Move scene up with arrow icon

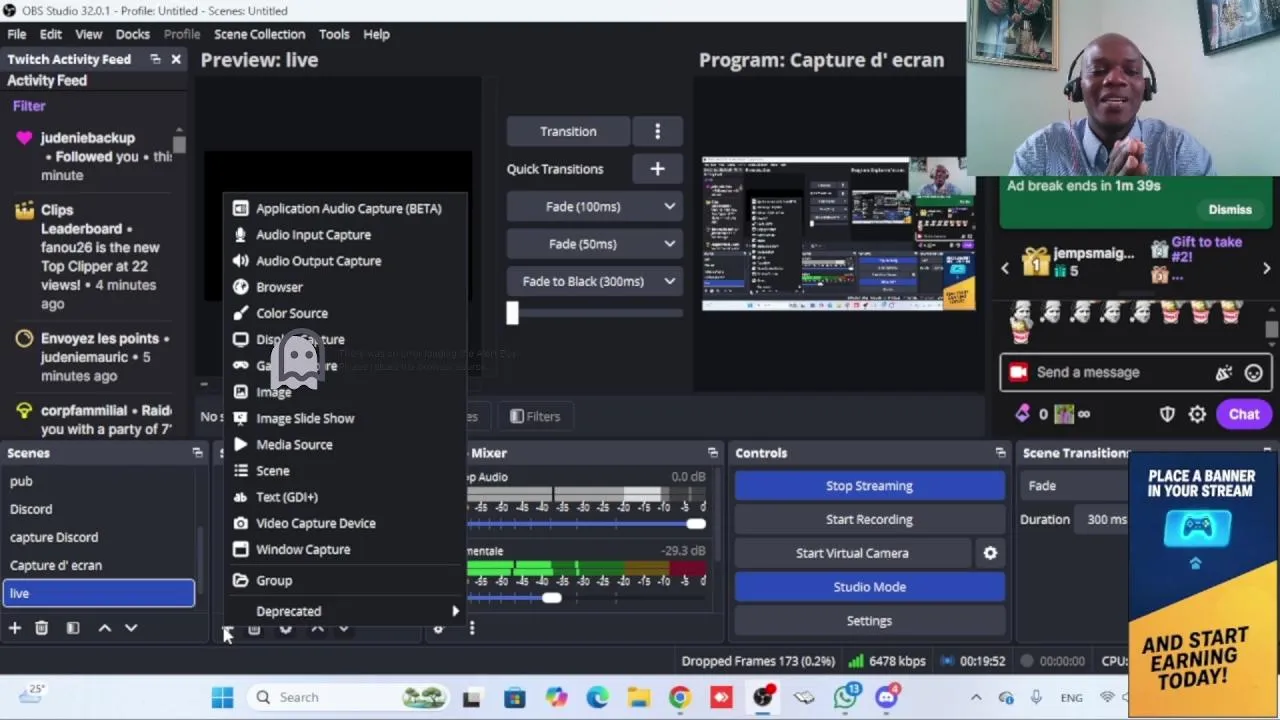[x=104, y=628]
